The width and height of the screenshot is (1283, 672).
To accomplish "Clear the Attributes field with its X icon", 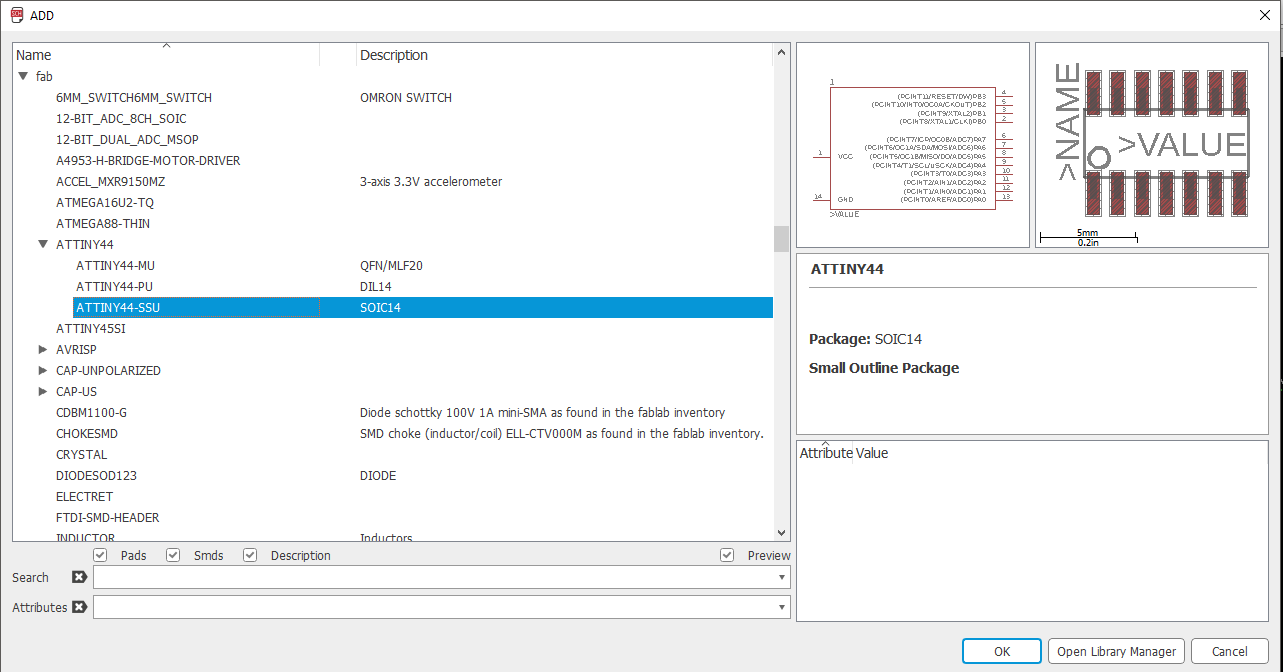I will (x=79, y=607).
